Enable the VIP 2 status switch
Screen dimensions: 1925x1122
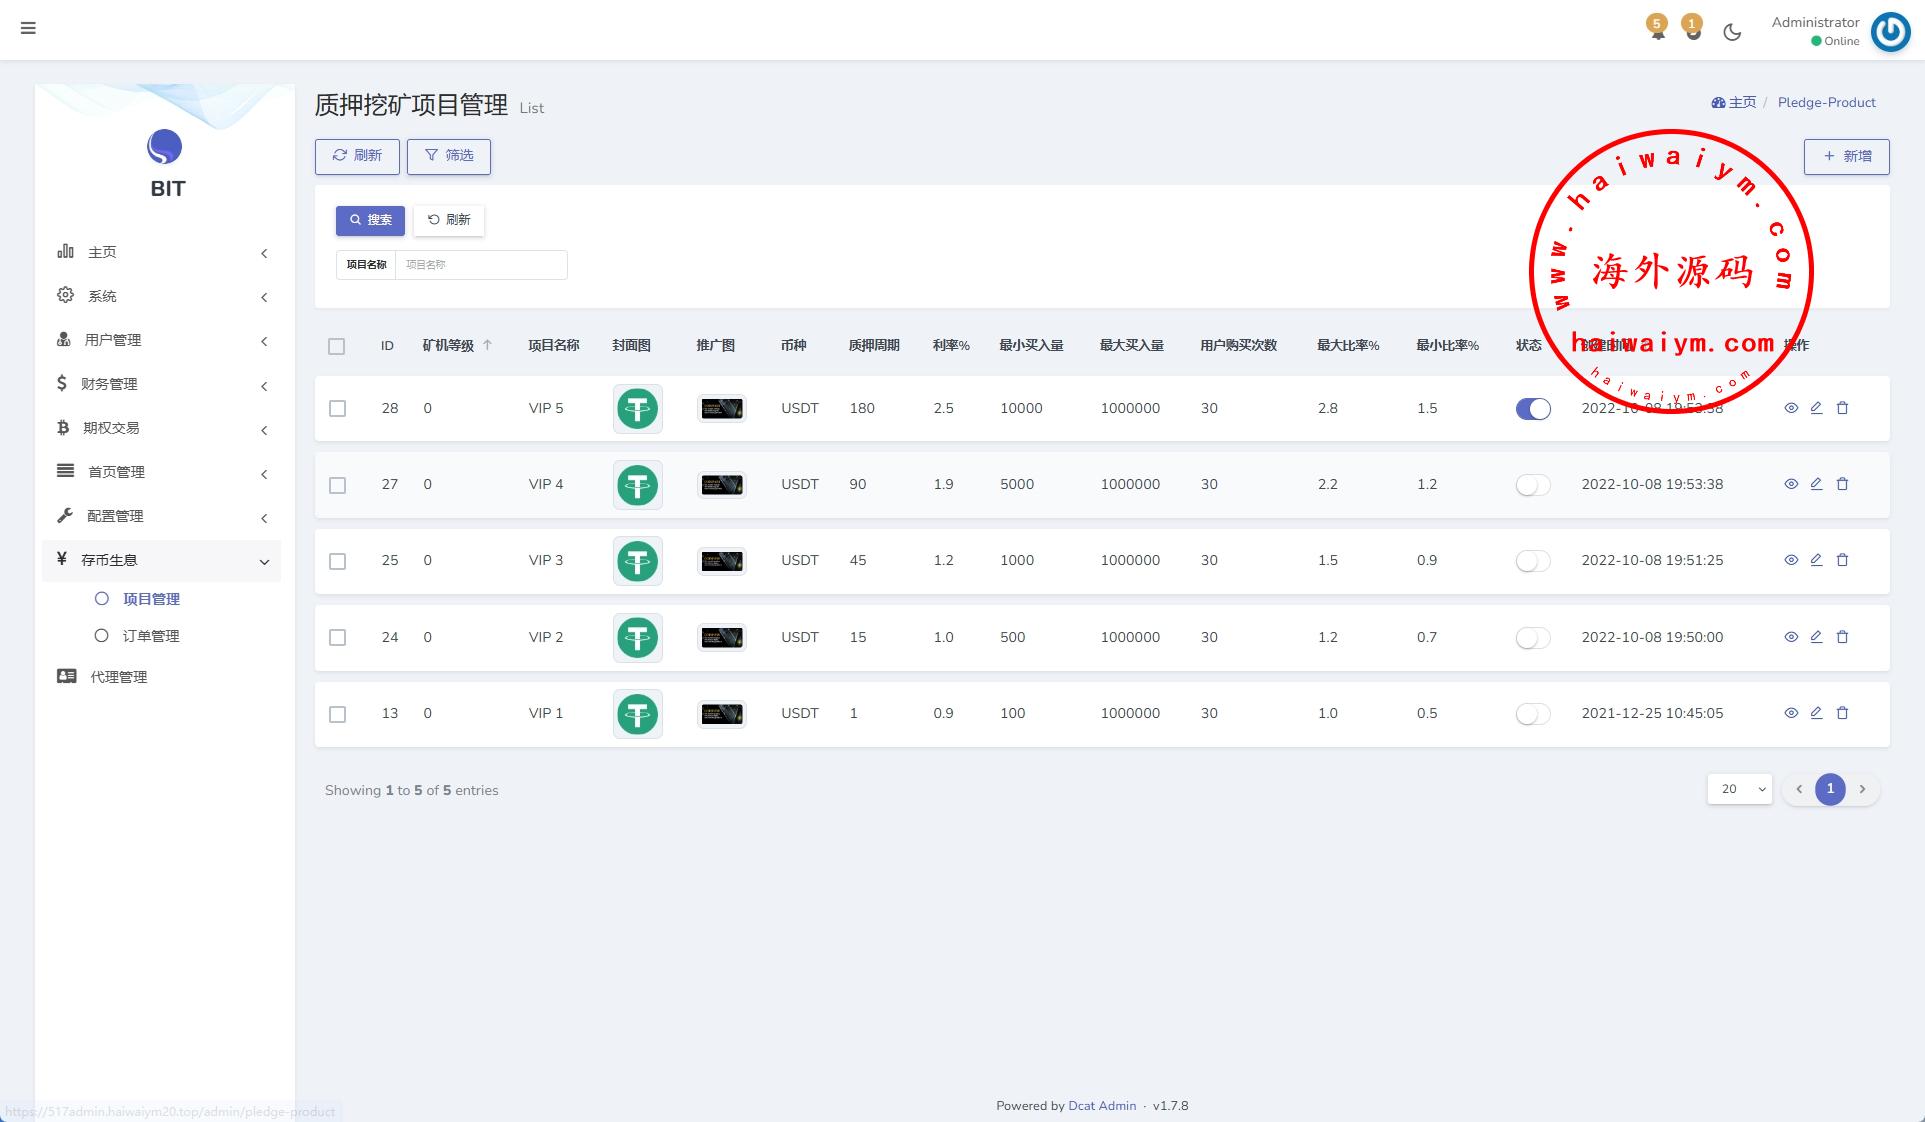point(1532,637)
